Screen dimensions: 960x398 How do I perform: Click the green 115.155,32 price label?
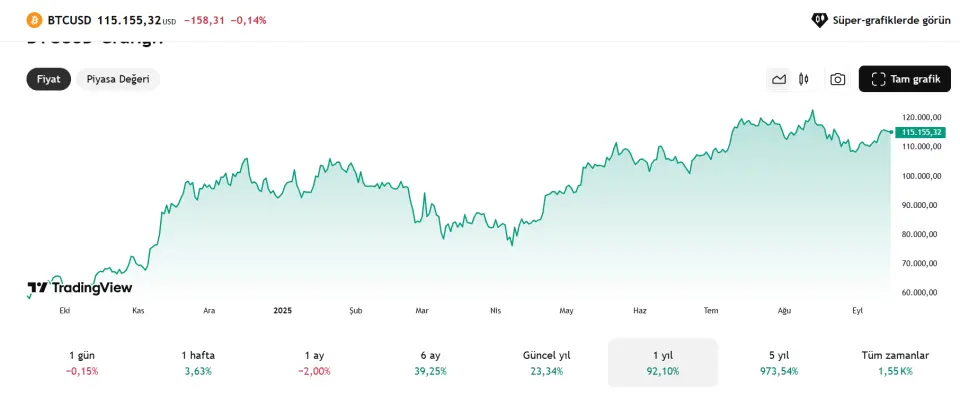tap(920, 132)
